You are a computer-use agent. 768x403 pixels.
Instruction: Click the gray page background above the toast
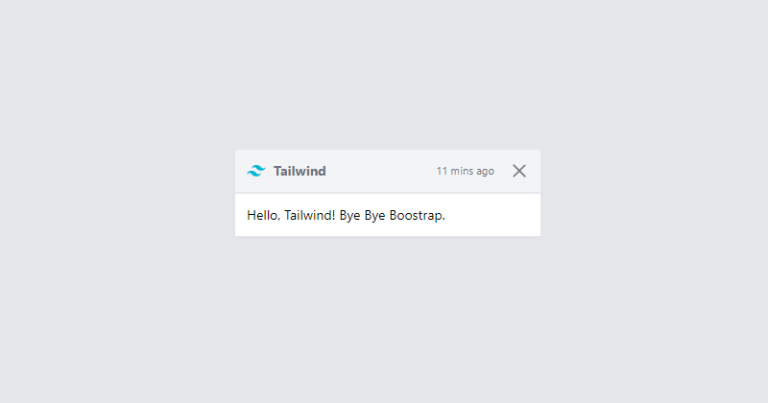click(x=384, y=73)
